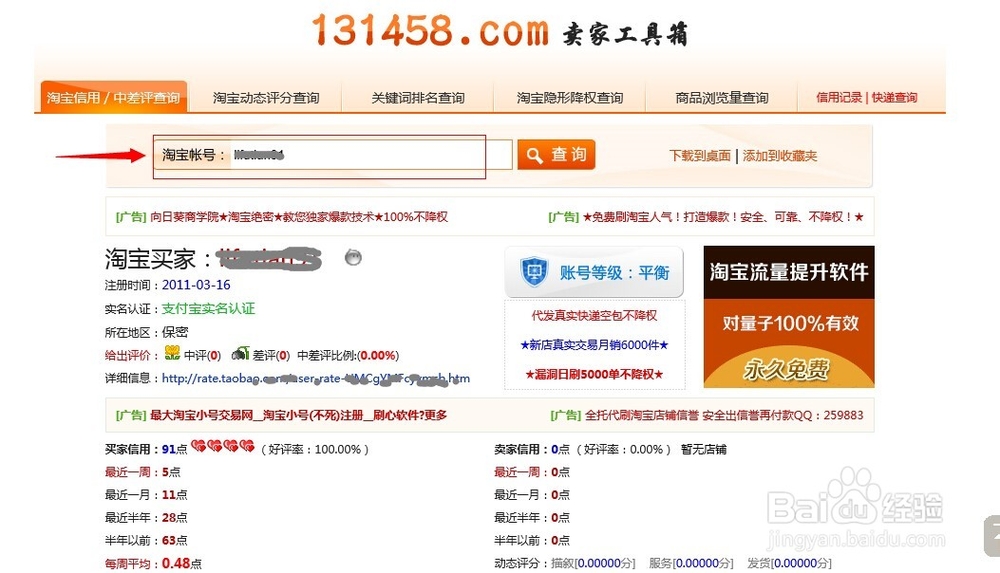Click 发货[0.00000分] dynamic score
This screenshot has height=573, width=1000.
click(x=790, y=563)
